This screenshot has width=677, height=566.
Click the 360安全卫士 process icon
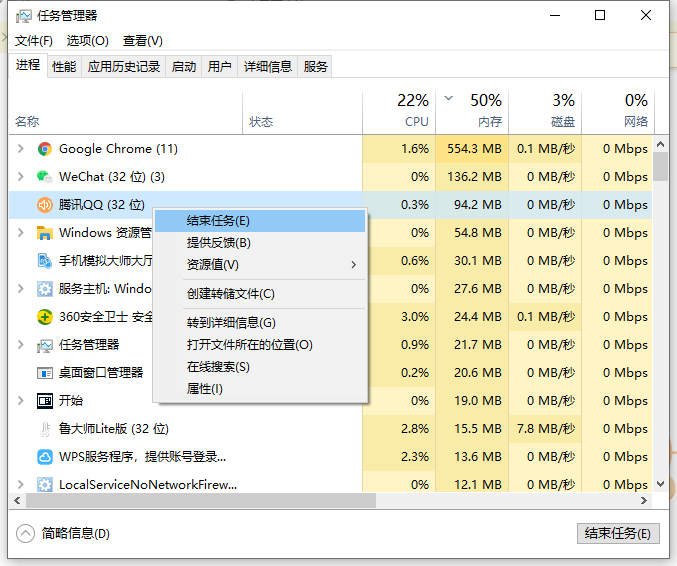click(44, 317)
